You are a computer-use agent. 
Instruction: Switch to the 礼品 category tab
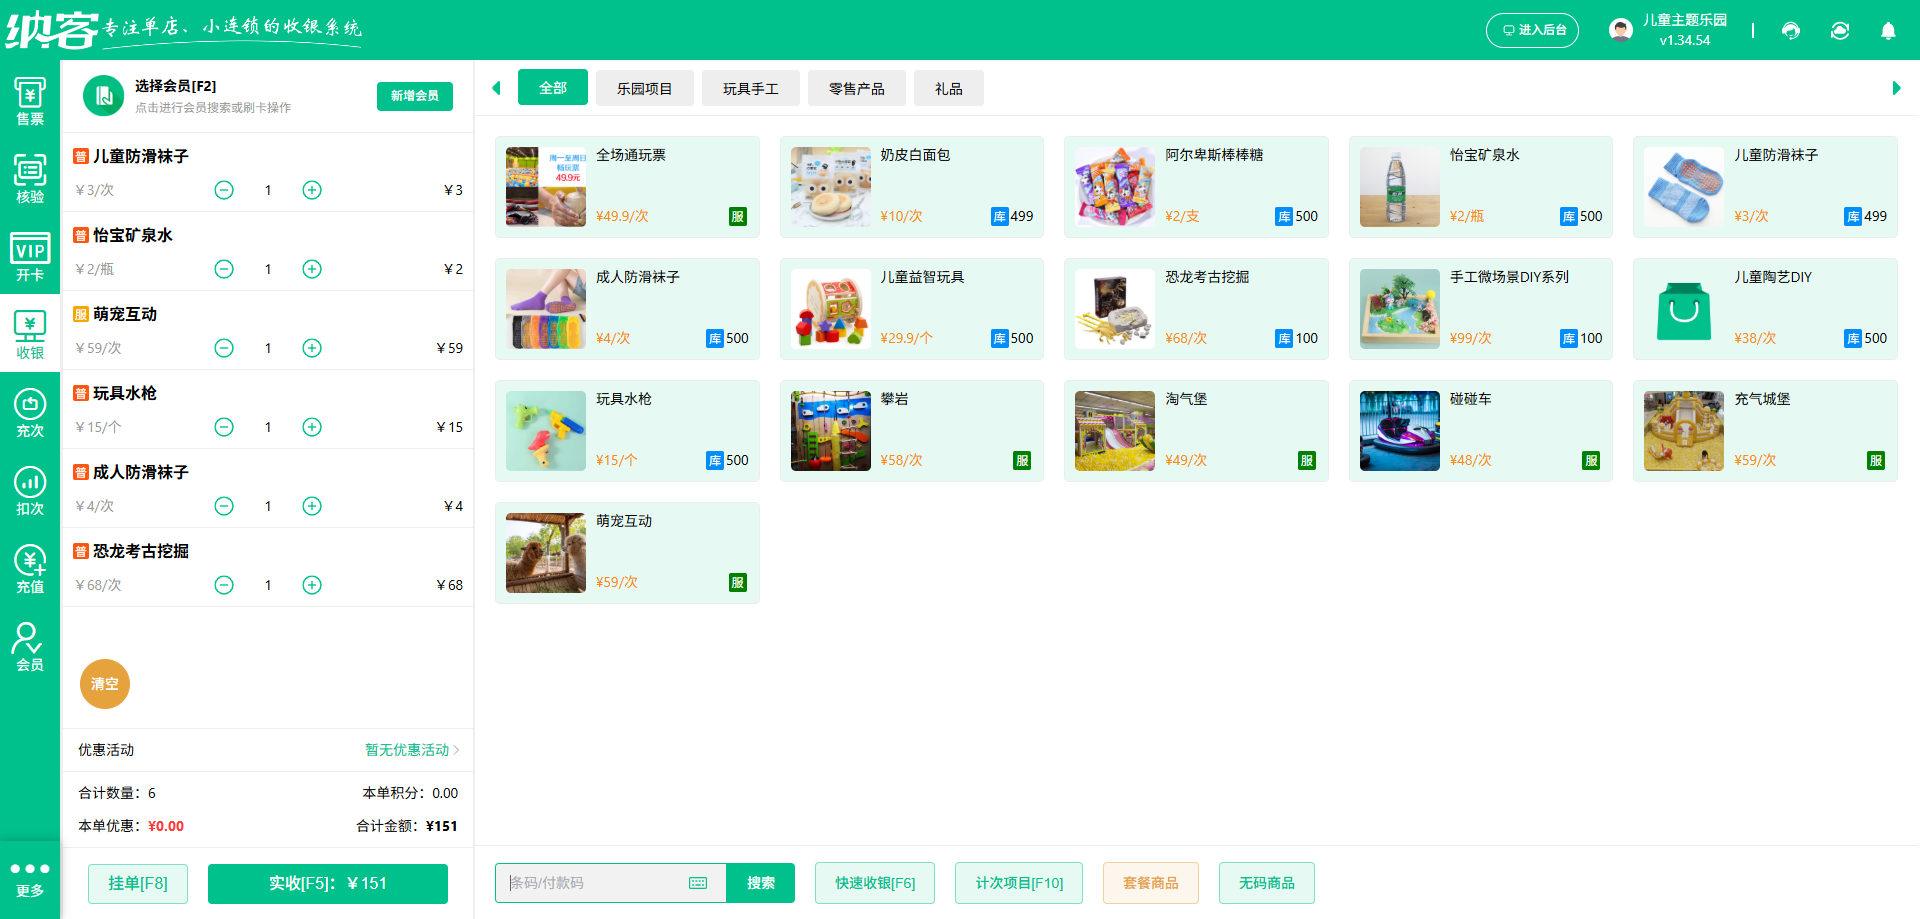point(949,88)
